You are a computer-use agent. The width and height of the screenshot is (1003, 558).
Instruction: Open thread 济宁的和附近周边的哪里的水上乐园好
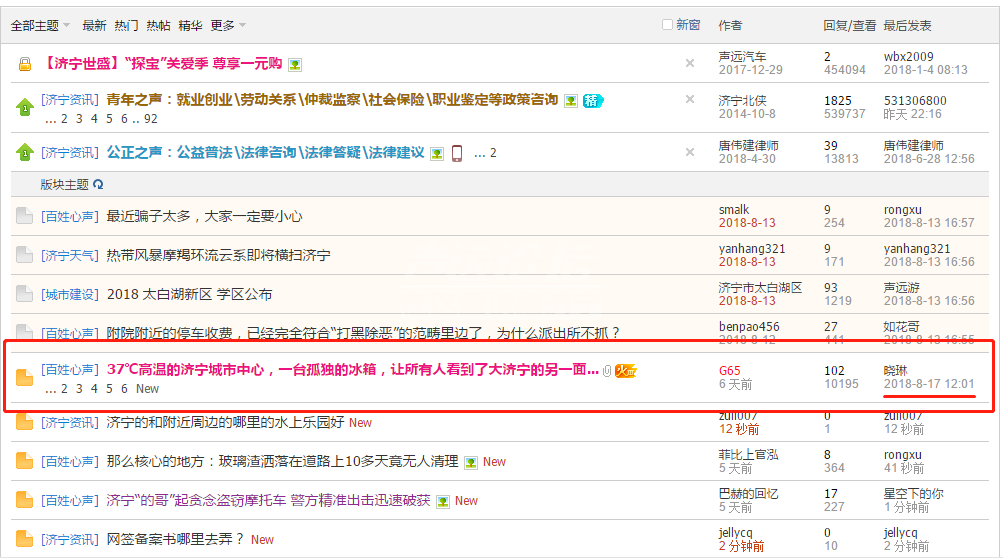click(225, 422)
